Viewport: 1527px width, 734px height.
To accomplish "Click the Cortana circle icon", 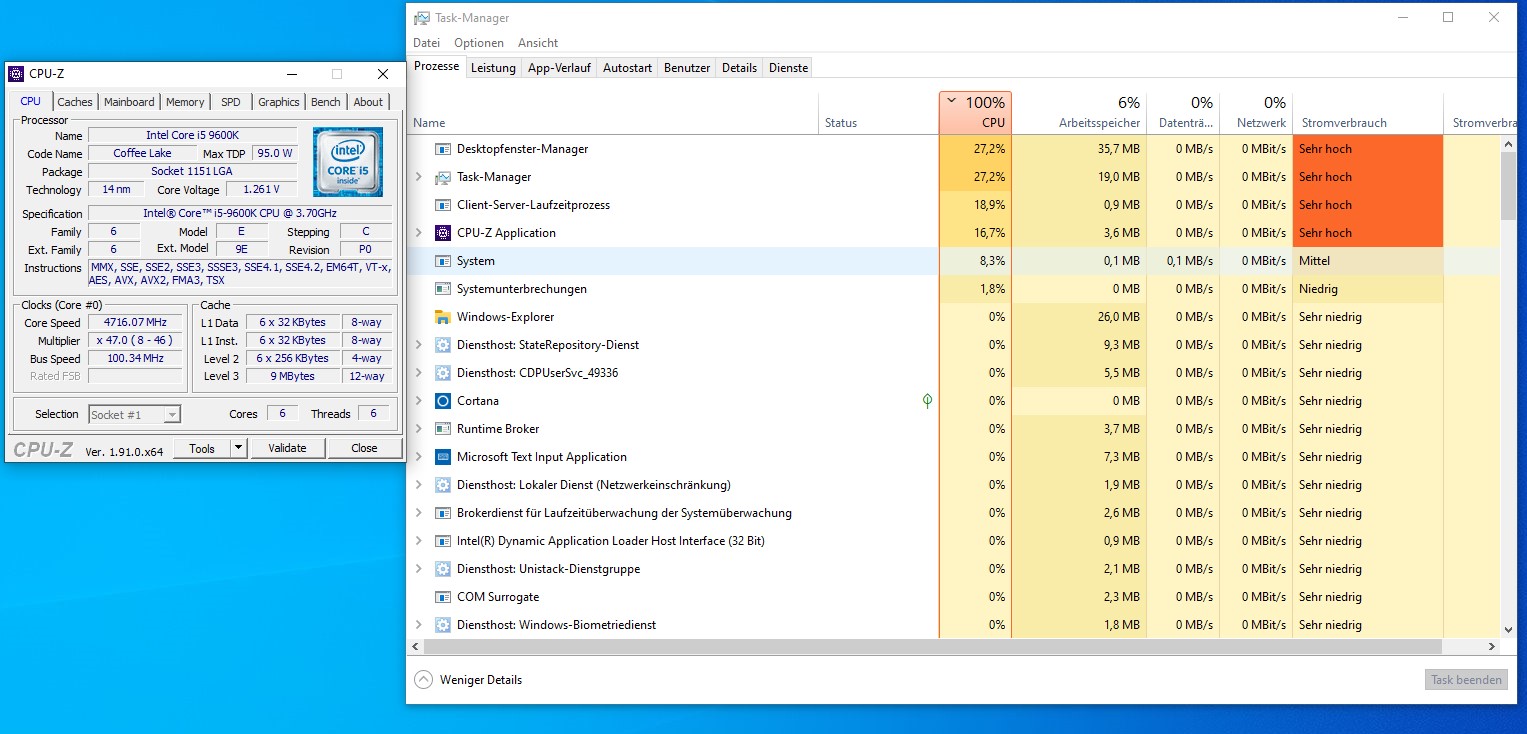I will pyautogui.click(x=443, y=401).
